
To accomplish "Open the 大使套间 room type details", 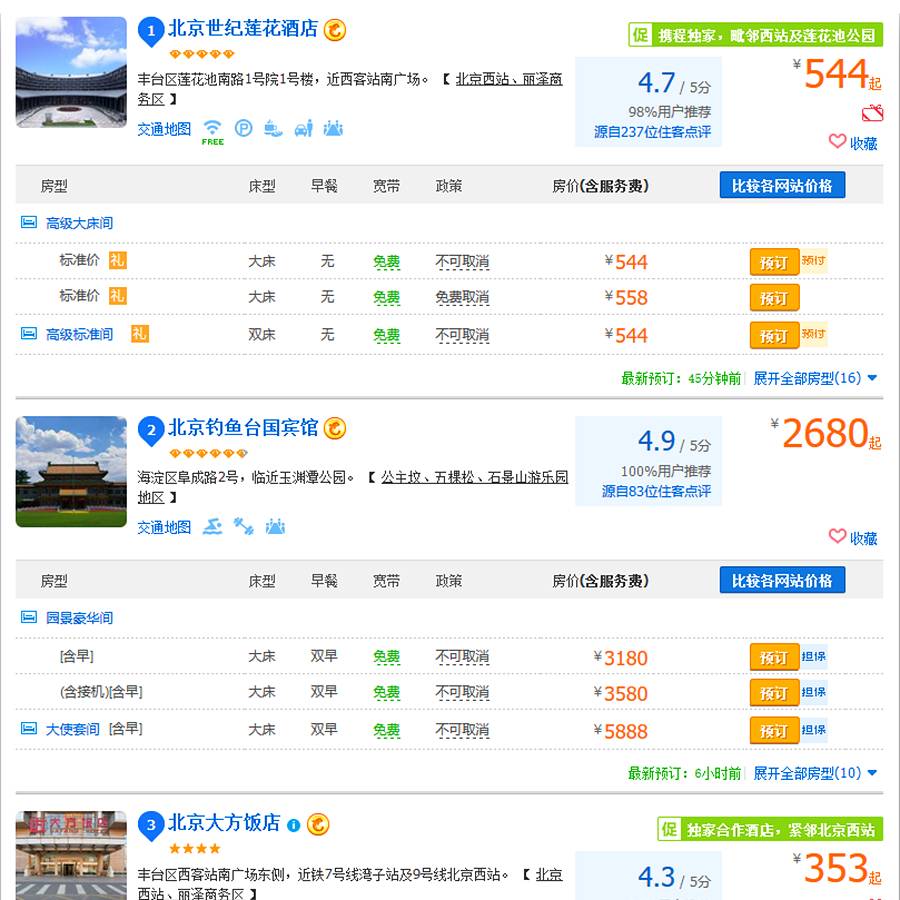I will 72,729.
